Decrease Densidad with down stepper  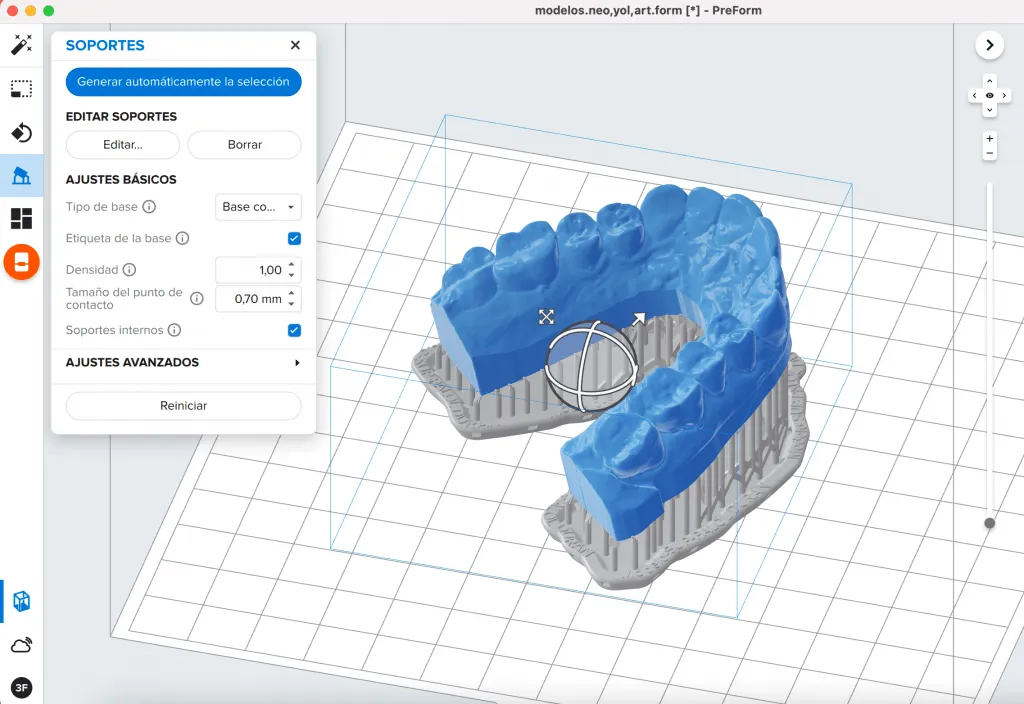[x=291, y=275]
